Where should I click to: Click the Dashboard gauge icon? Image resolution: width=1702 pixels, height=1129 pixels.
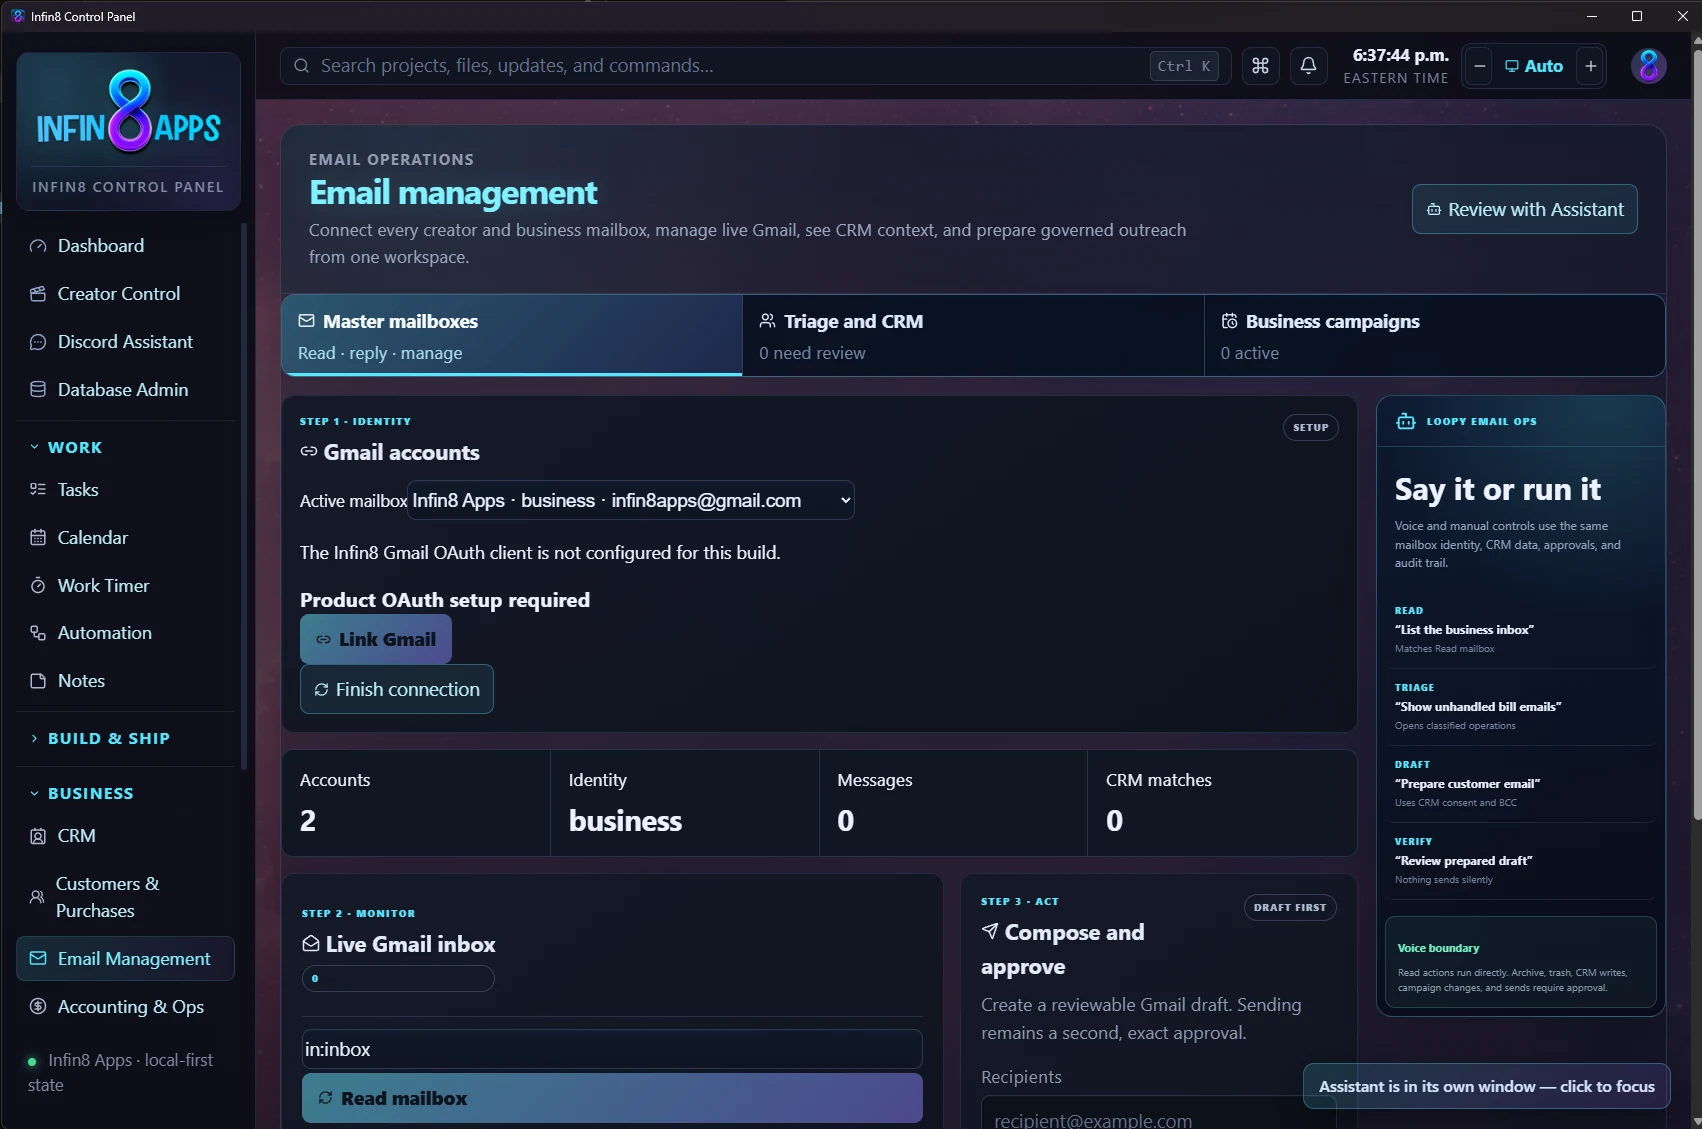tap(38, 246)
